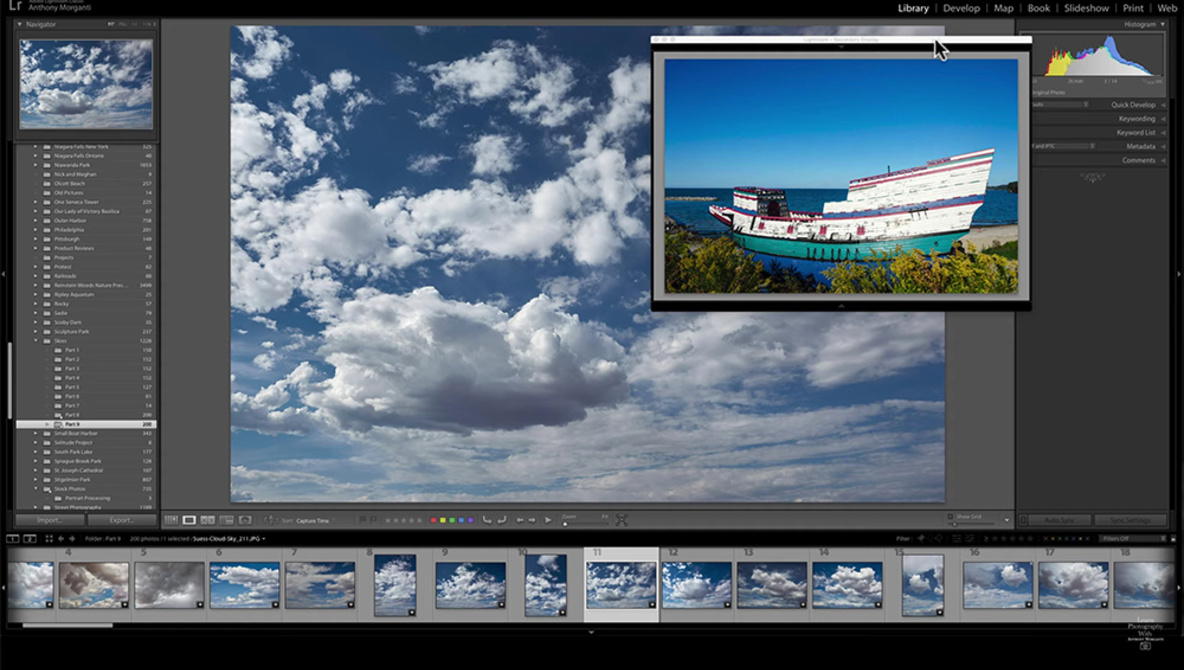
Task: Switch to the Develop module
Action: click(961, 8)
